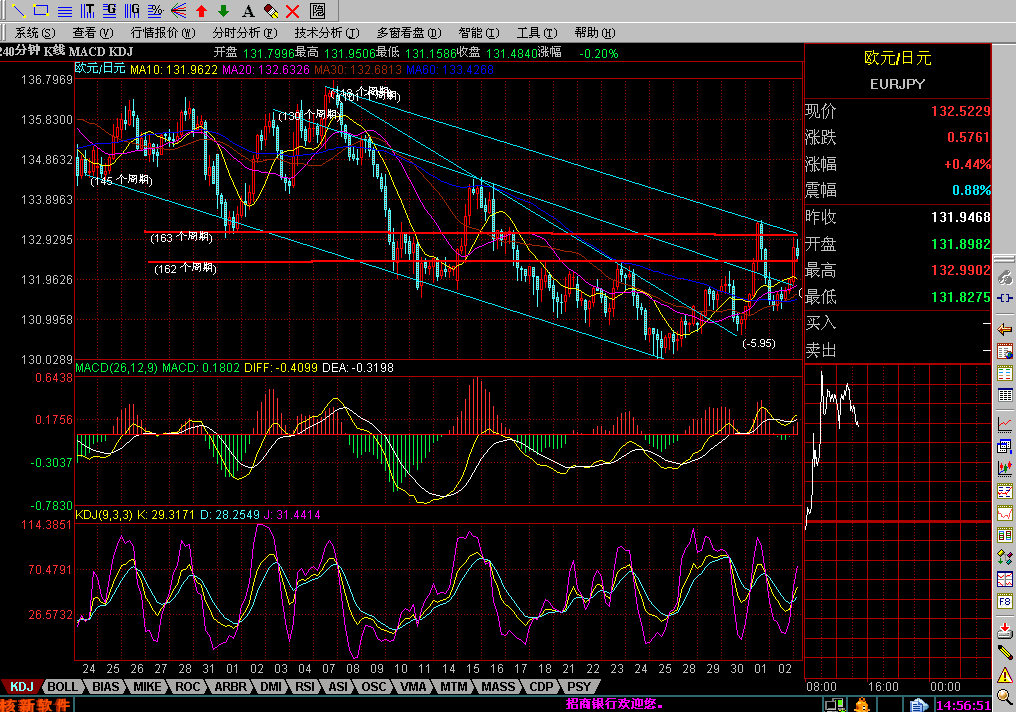Click the red up arrow marker tool
This screenshot has width=1016, height=712.
click(201, 11)
